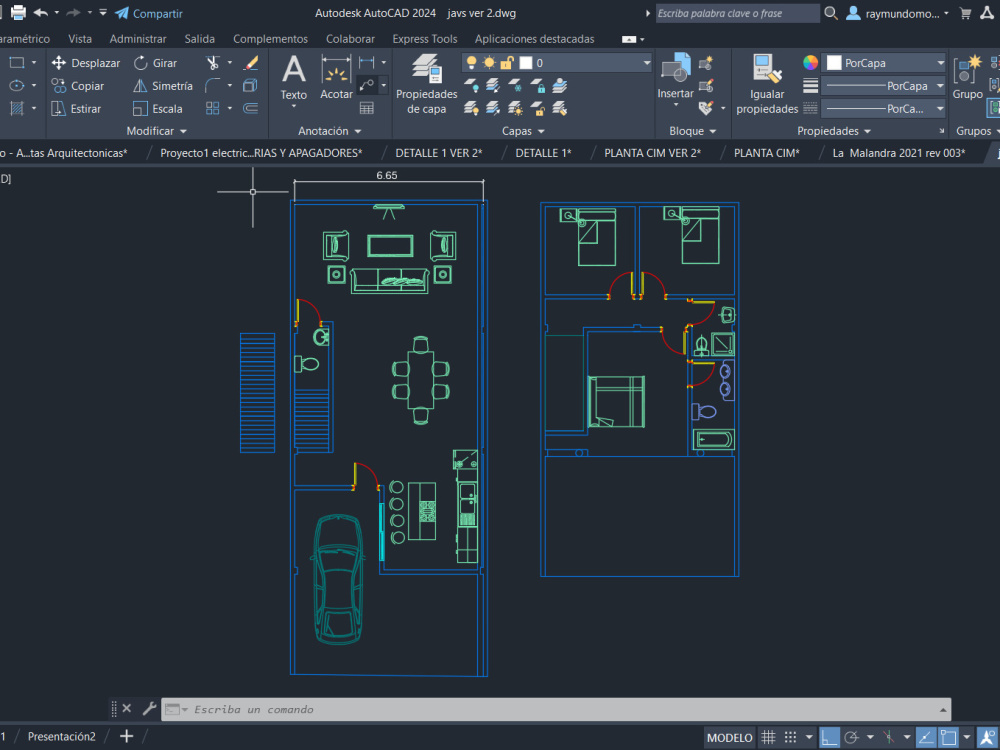The height and width of the screenshot is (750, 1000).
Task: Open the Texto annotation tool
Action: click(293, 78)
